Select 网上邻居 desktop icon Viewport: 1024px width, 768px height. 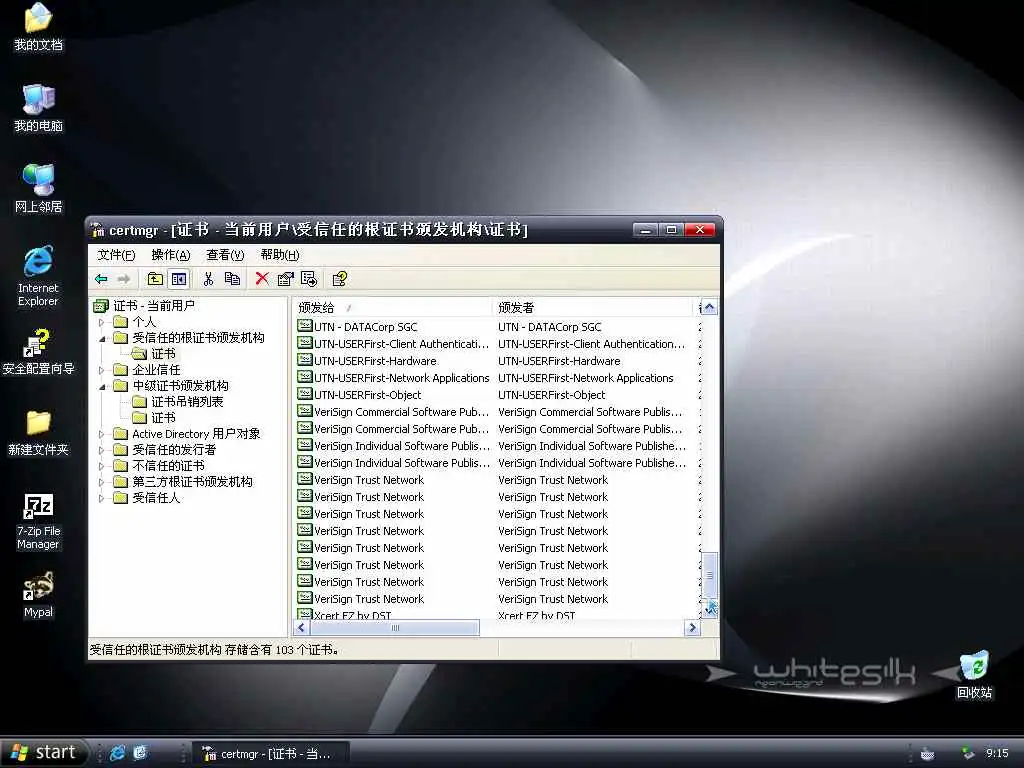click(39, 189)
